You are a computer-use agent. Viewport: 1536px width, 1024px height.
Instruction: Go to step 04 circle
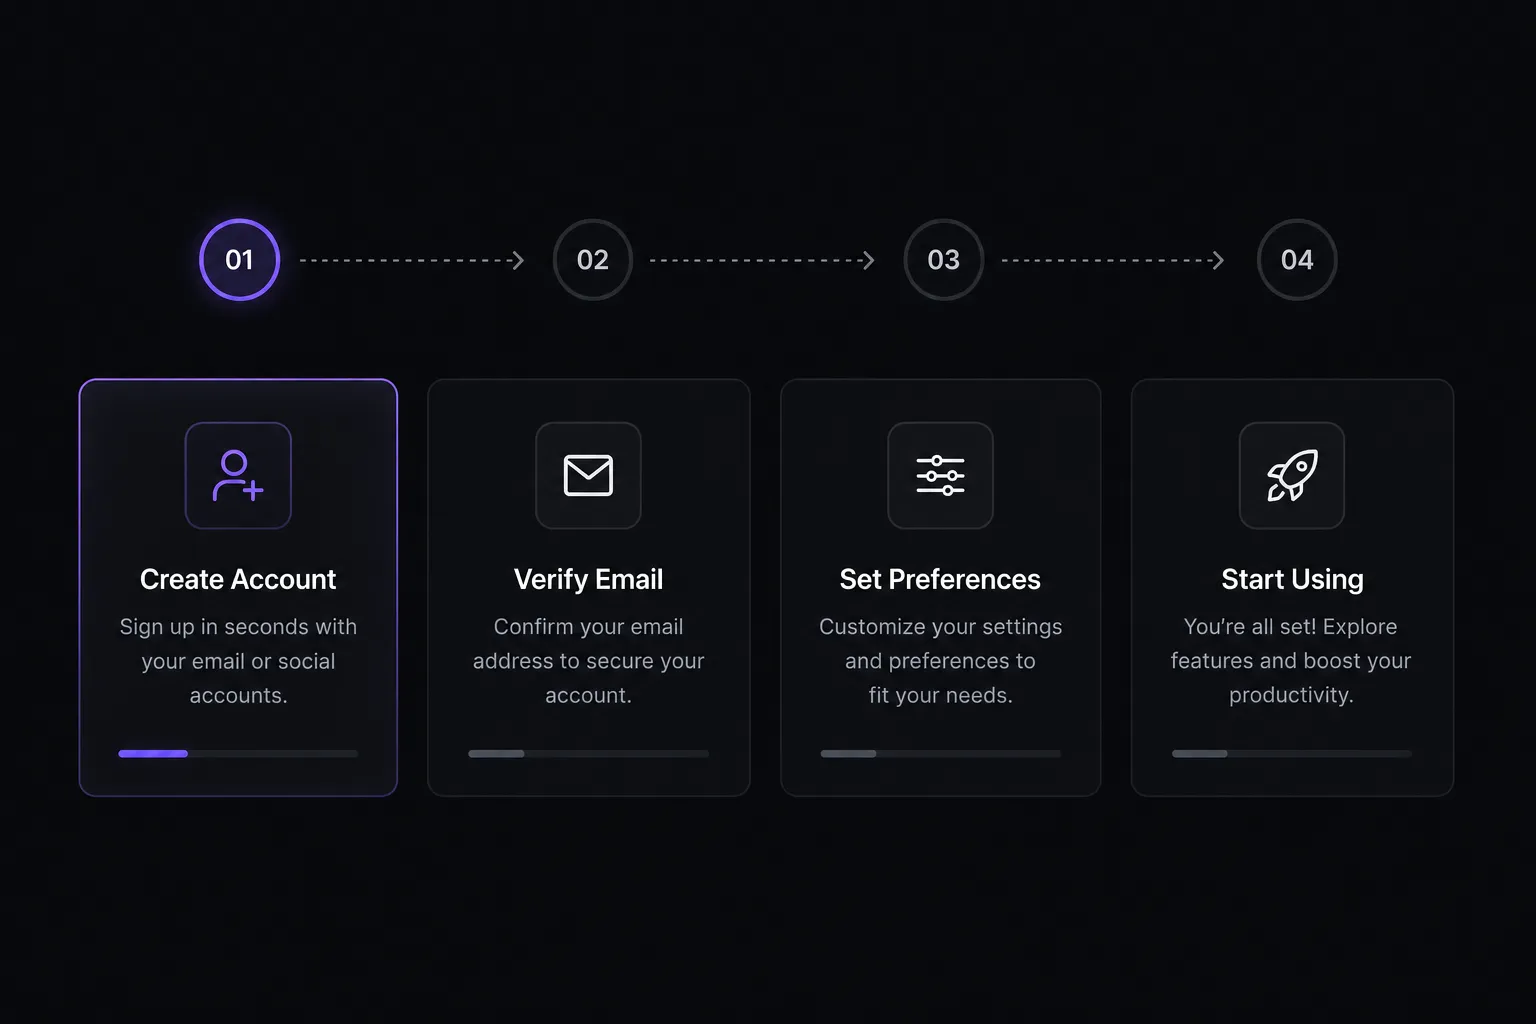point(1297,260)
